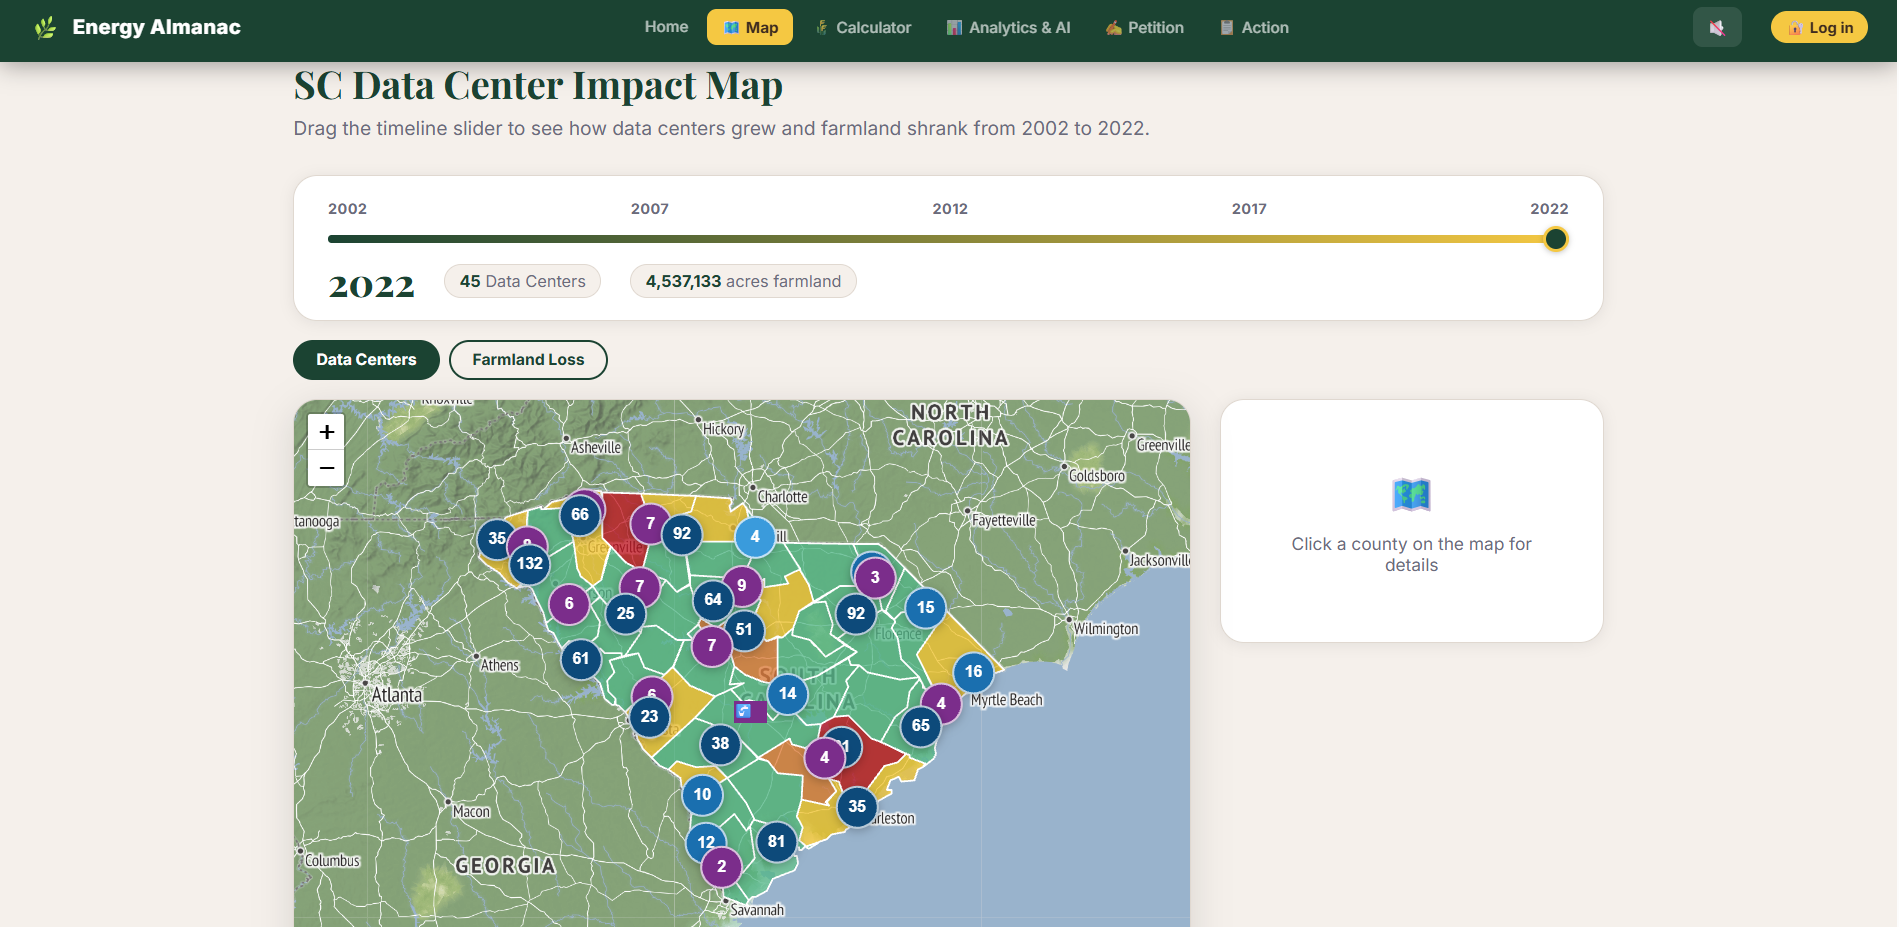Click the 45 Data Centers chip
Screen dimensions: 1899x927
coord(523,281)
